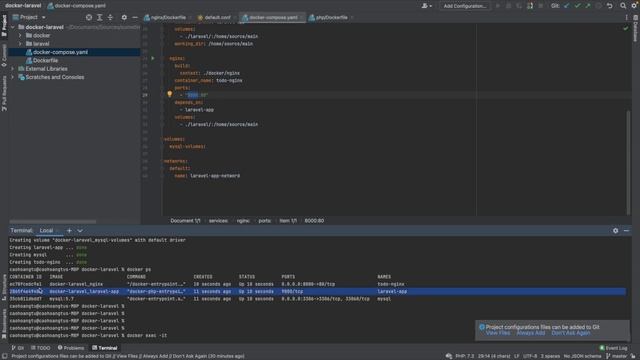Click Collapse All icon in Project panel
The image size is (640, 360).
click(x=110, y=18)
